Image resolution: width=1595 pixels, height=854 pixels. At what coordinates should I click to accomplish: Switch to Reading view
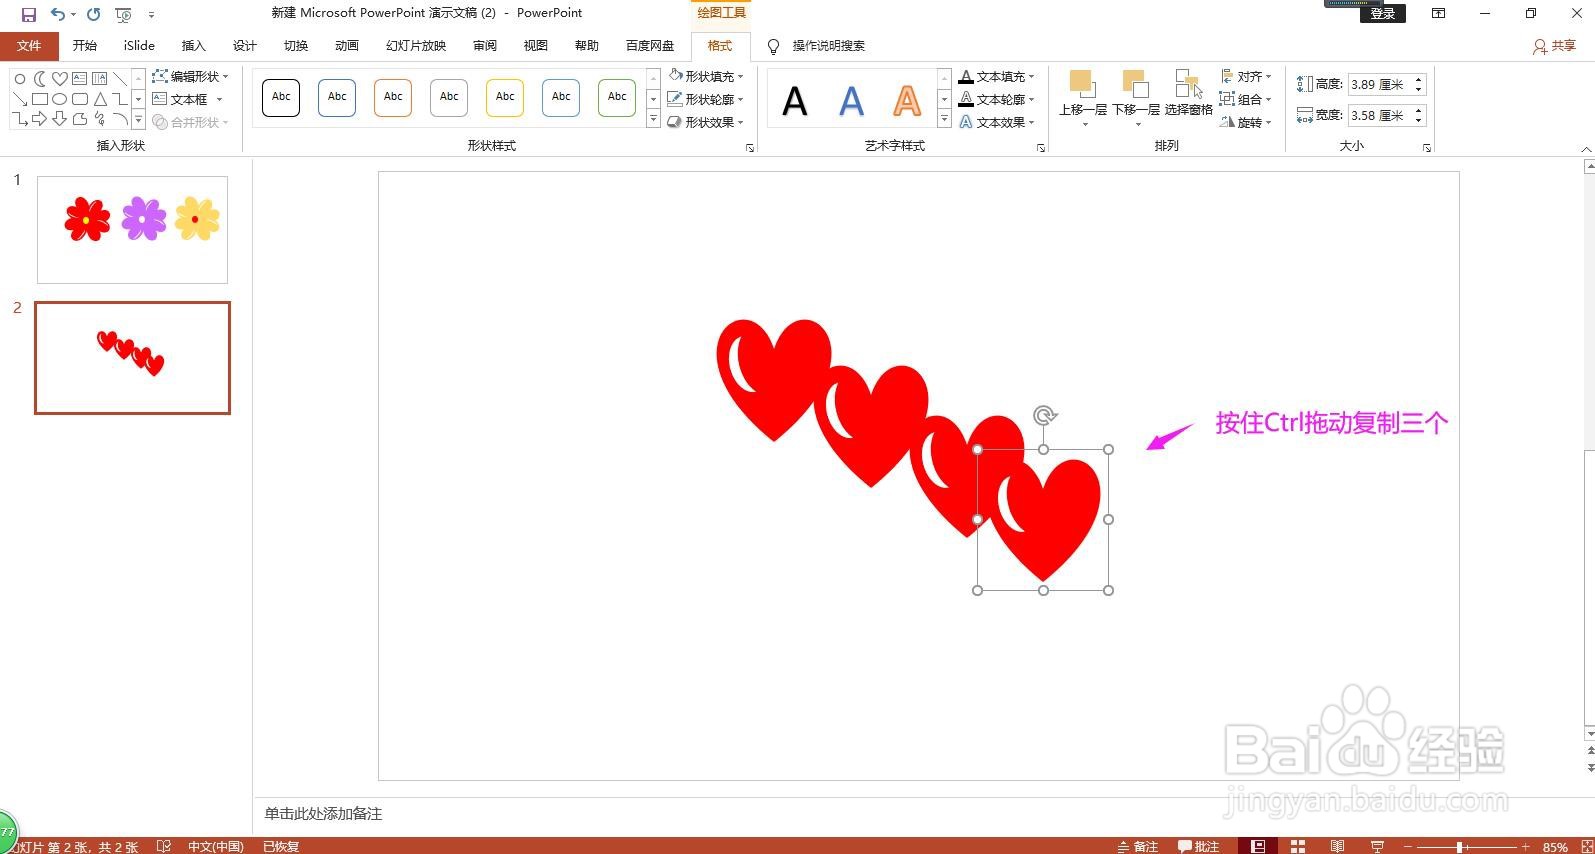click(x=1337, y=846)
